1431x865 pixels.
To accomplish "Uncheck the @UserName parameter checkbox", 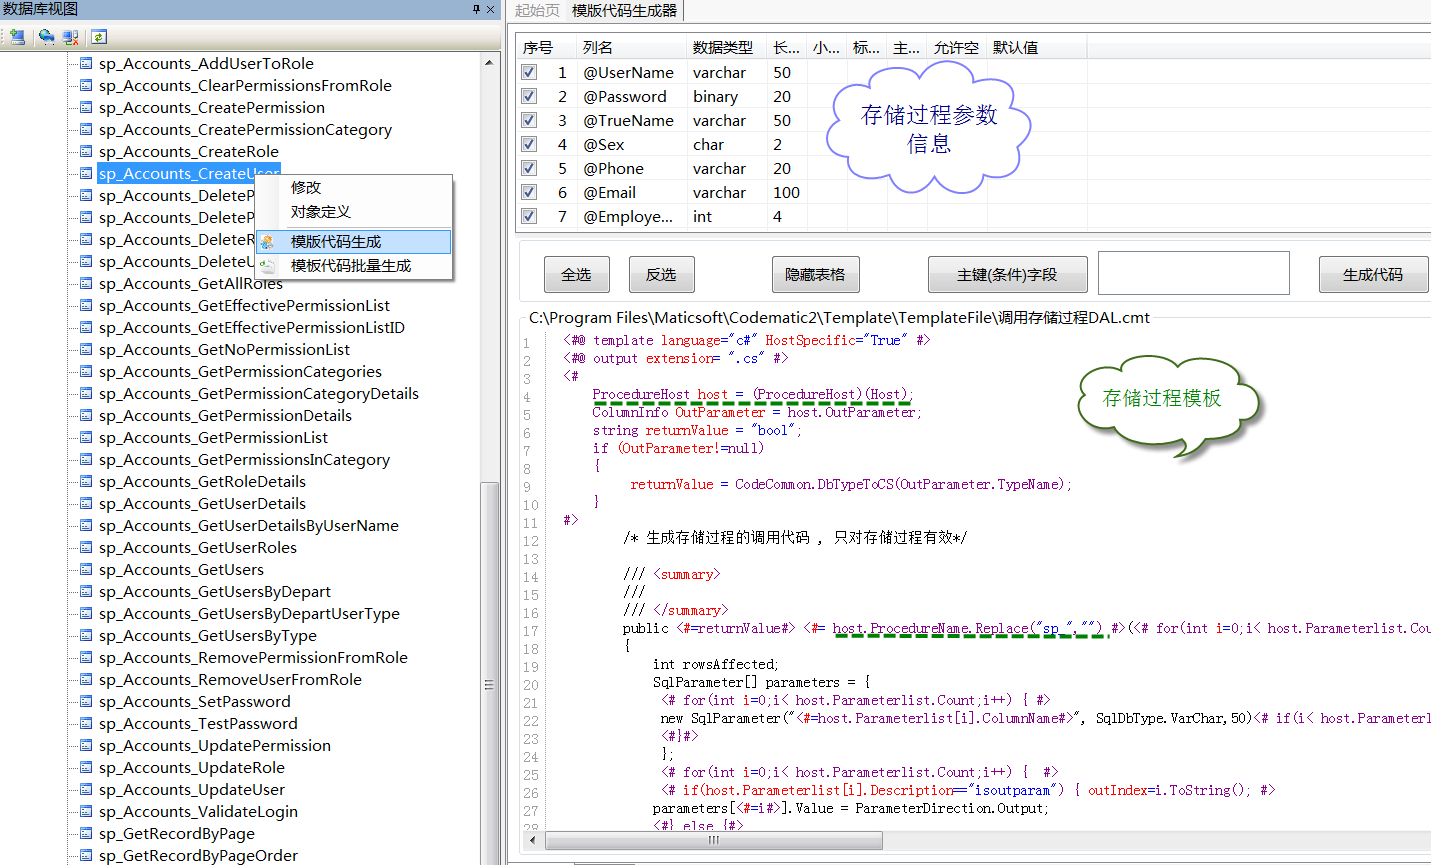I will [x=529, y=72].
